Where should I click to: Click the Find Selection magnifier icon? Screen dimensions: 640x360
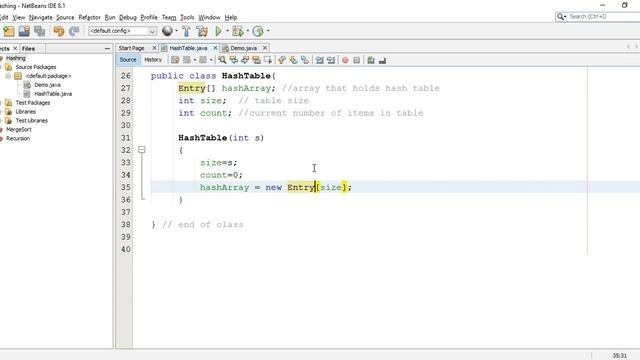222,60
